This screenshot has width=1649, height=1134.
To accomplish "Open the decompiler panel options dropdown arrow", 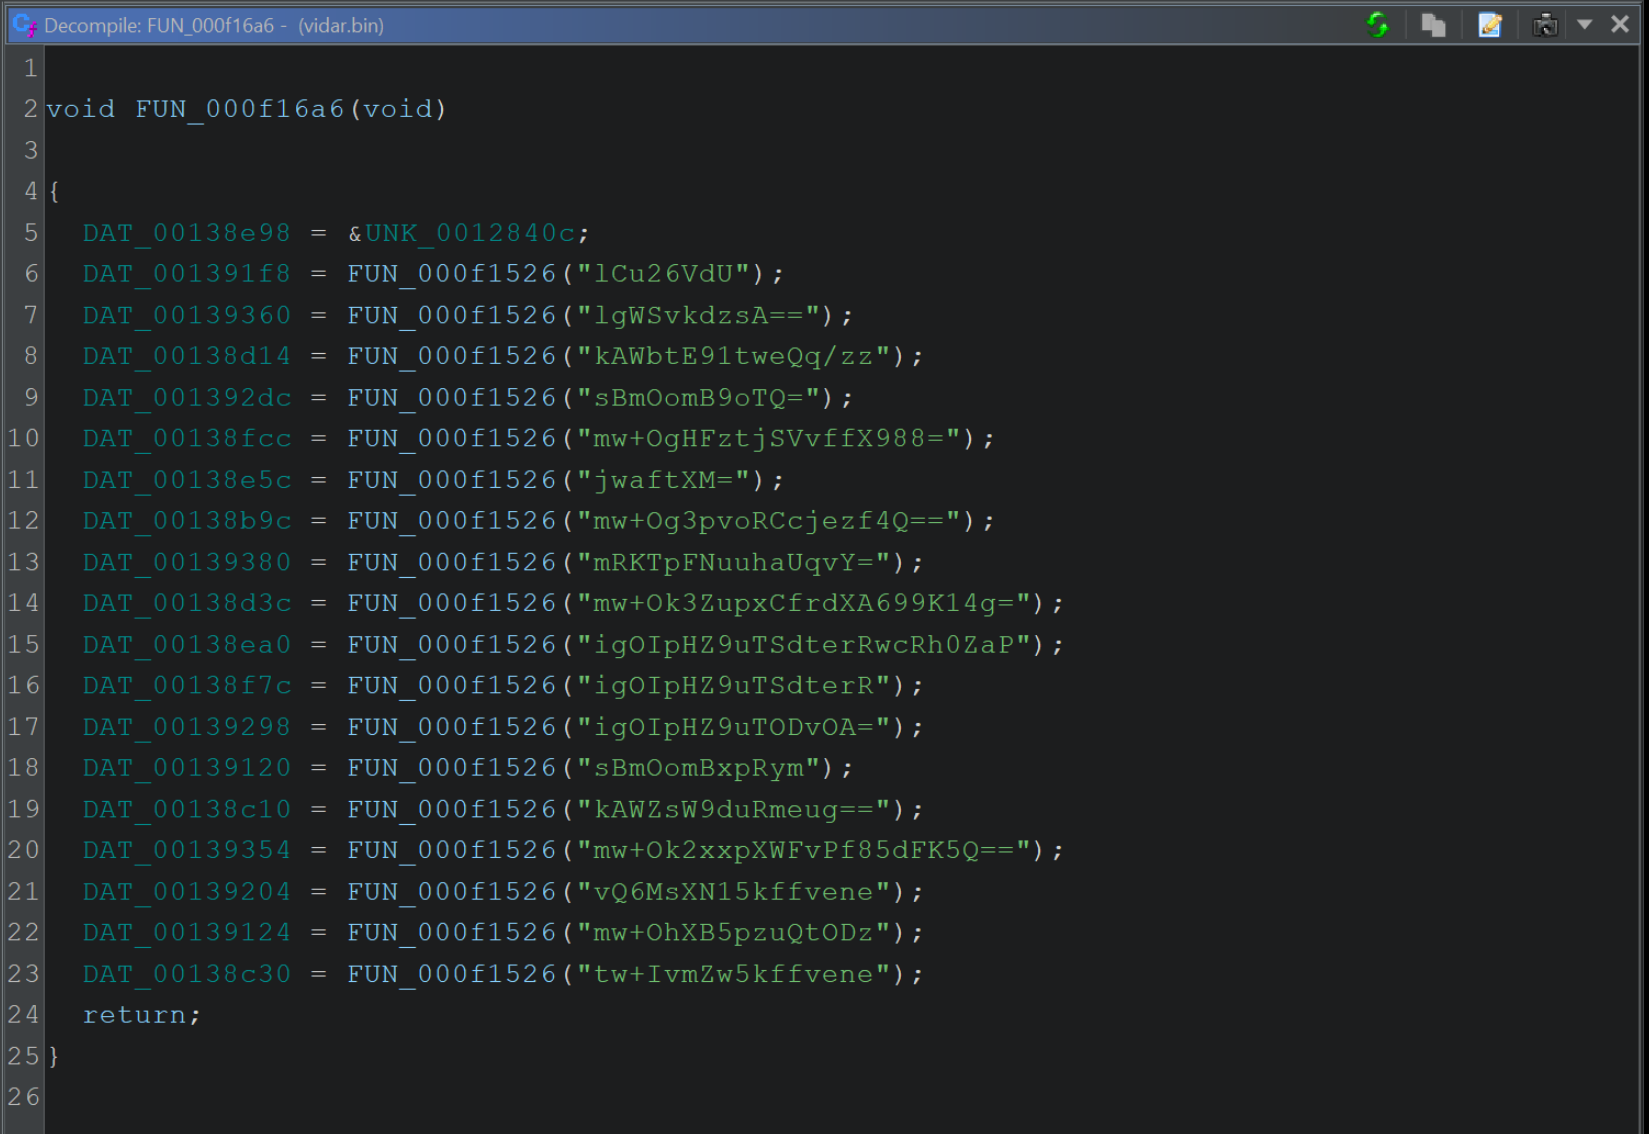I will click(1585, 25).
